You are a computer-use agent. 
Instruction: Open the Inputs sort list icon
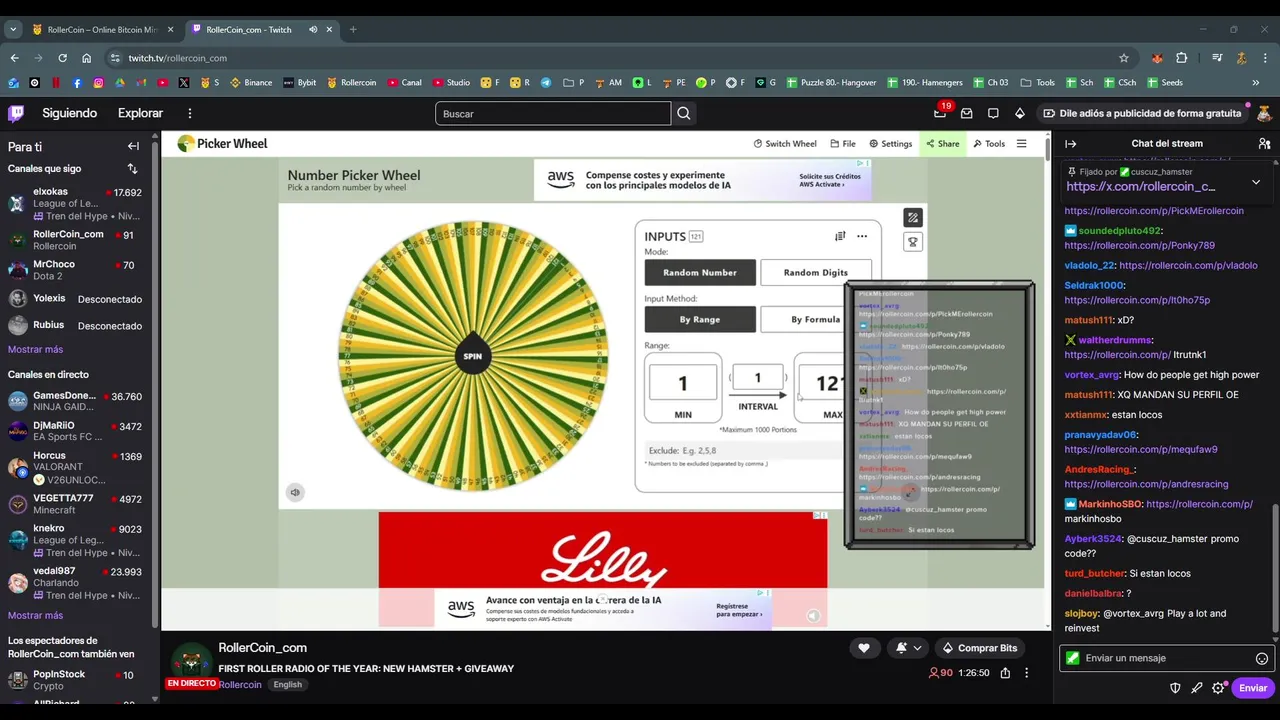840,236
